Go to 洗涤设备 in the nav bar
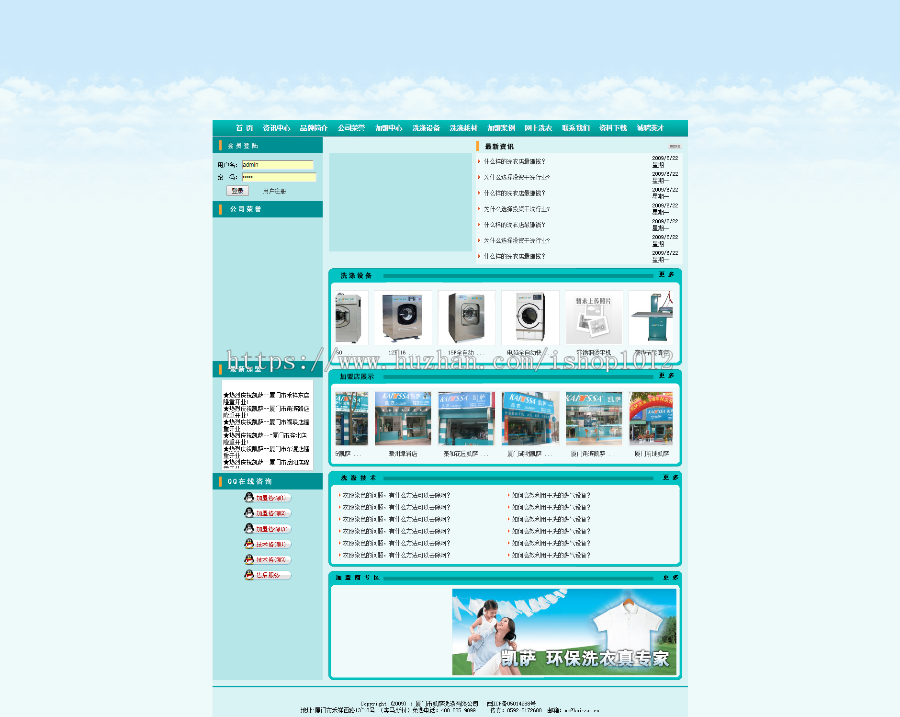The width and height of the screenshot is (900, 717). 426,128
